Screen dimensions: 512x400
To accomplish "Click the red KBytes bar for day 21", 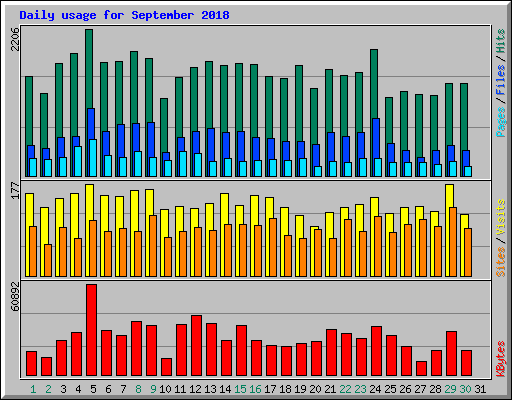I will click(x=331, y=352).
